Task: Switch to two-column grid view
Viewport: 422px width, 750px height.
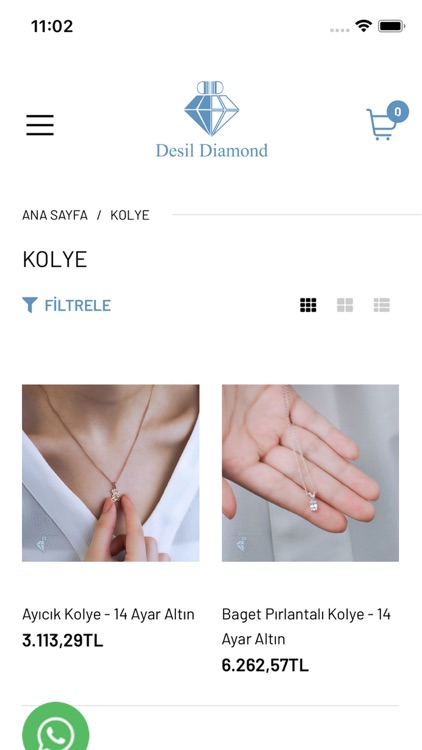Action: tap(345, 305)
